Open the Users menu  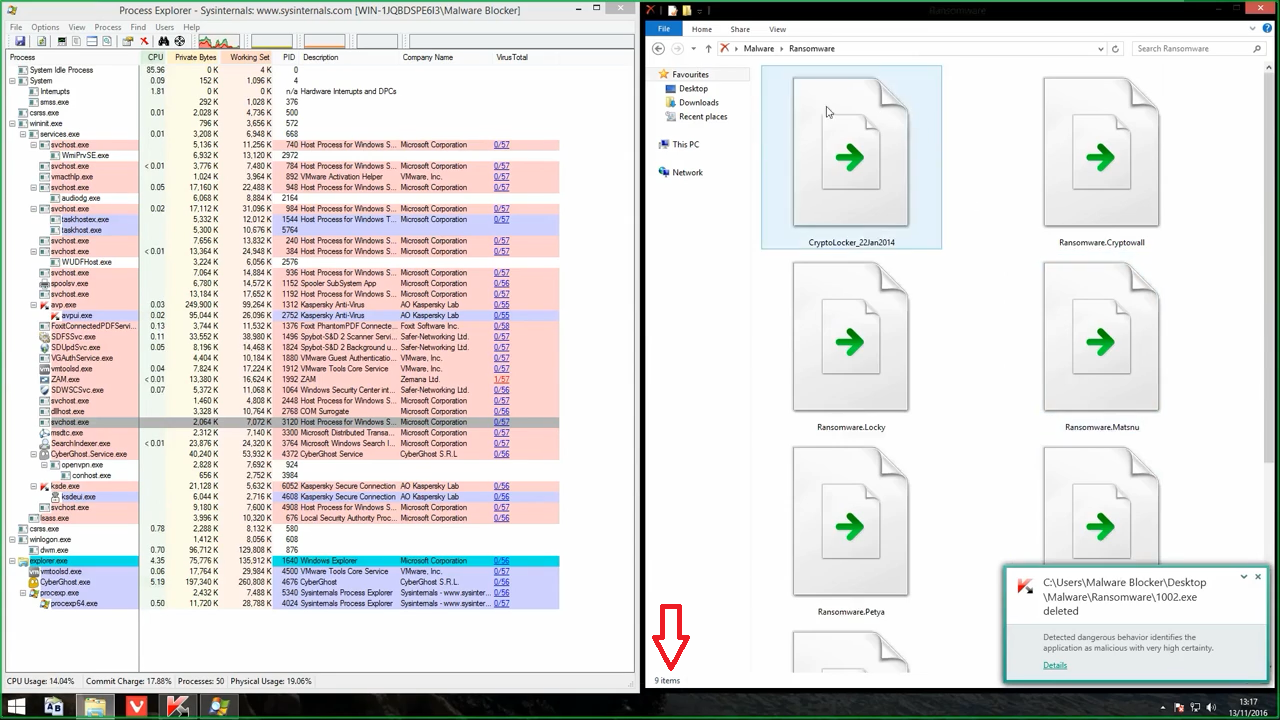(x=165, y=28)
